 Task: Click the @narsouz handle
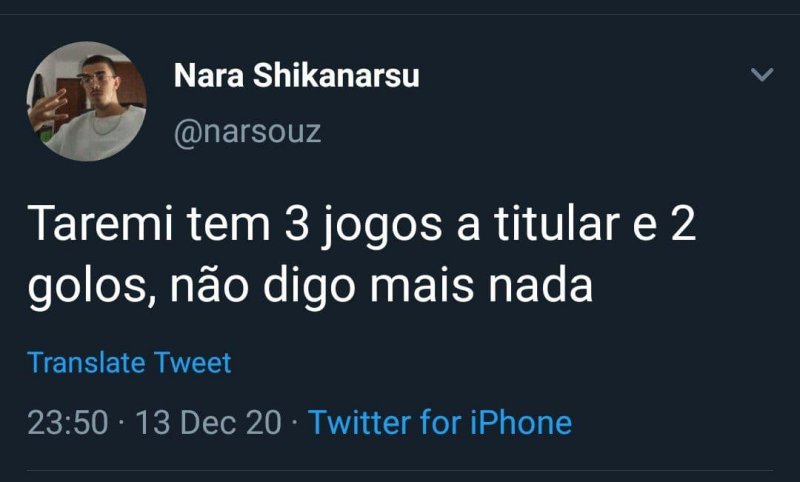(x=248, y=131)
